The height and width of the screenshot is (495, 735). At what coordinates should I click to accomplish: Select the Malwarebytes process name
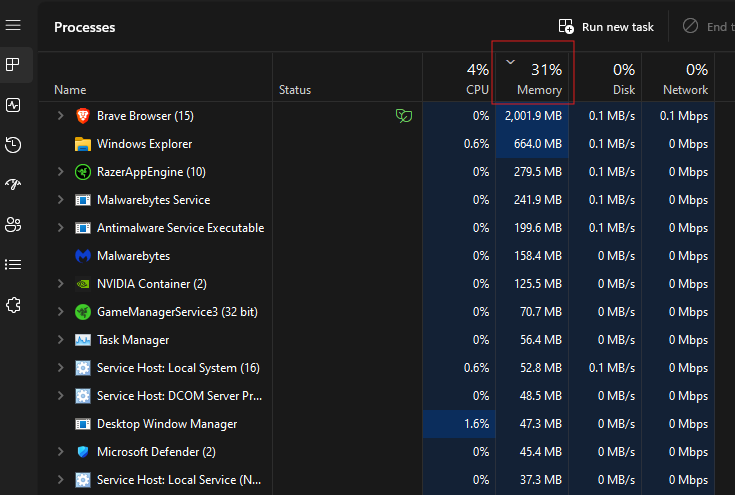(x=133, y=256)
